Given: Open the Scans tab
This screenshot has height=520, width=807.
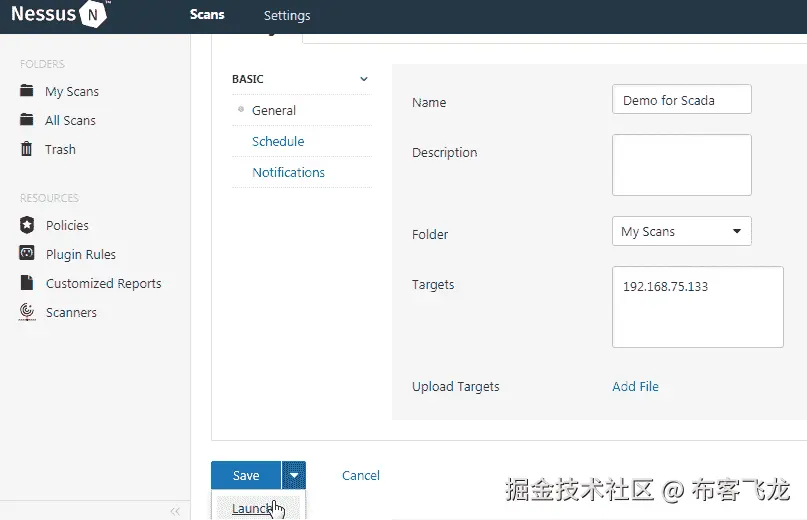Looking at the screenshot, I should [207, 15].
